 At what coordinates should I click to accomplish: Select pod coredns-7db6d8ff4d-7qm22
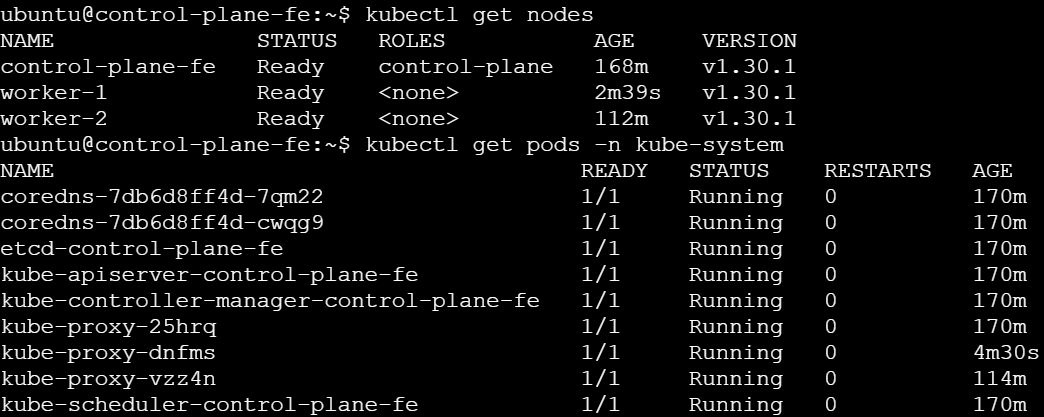tap(162, 197)
